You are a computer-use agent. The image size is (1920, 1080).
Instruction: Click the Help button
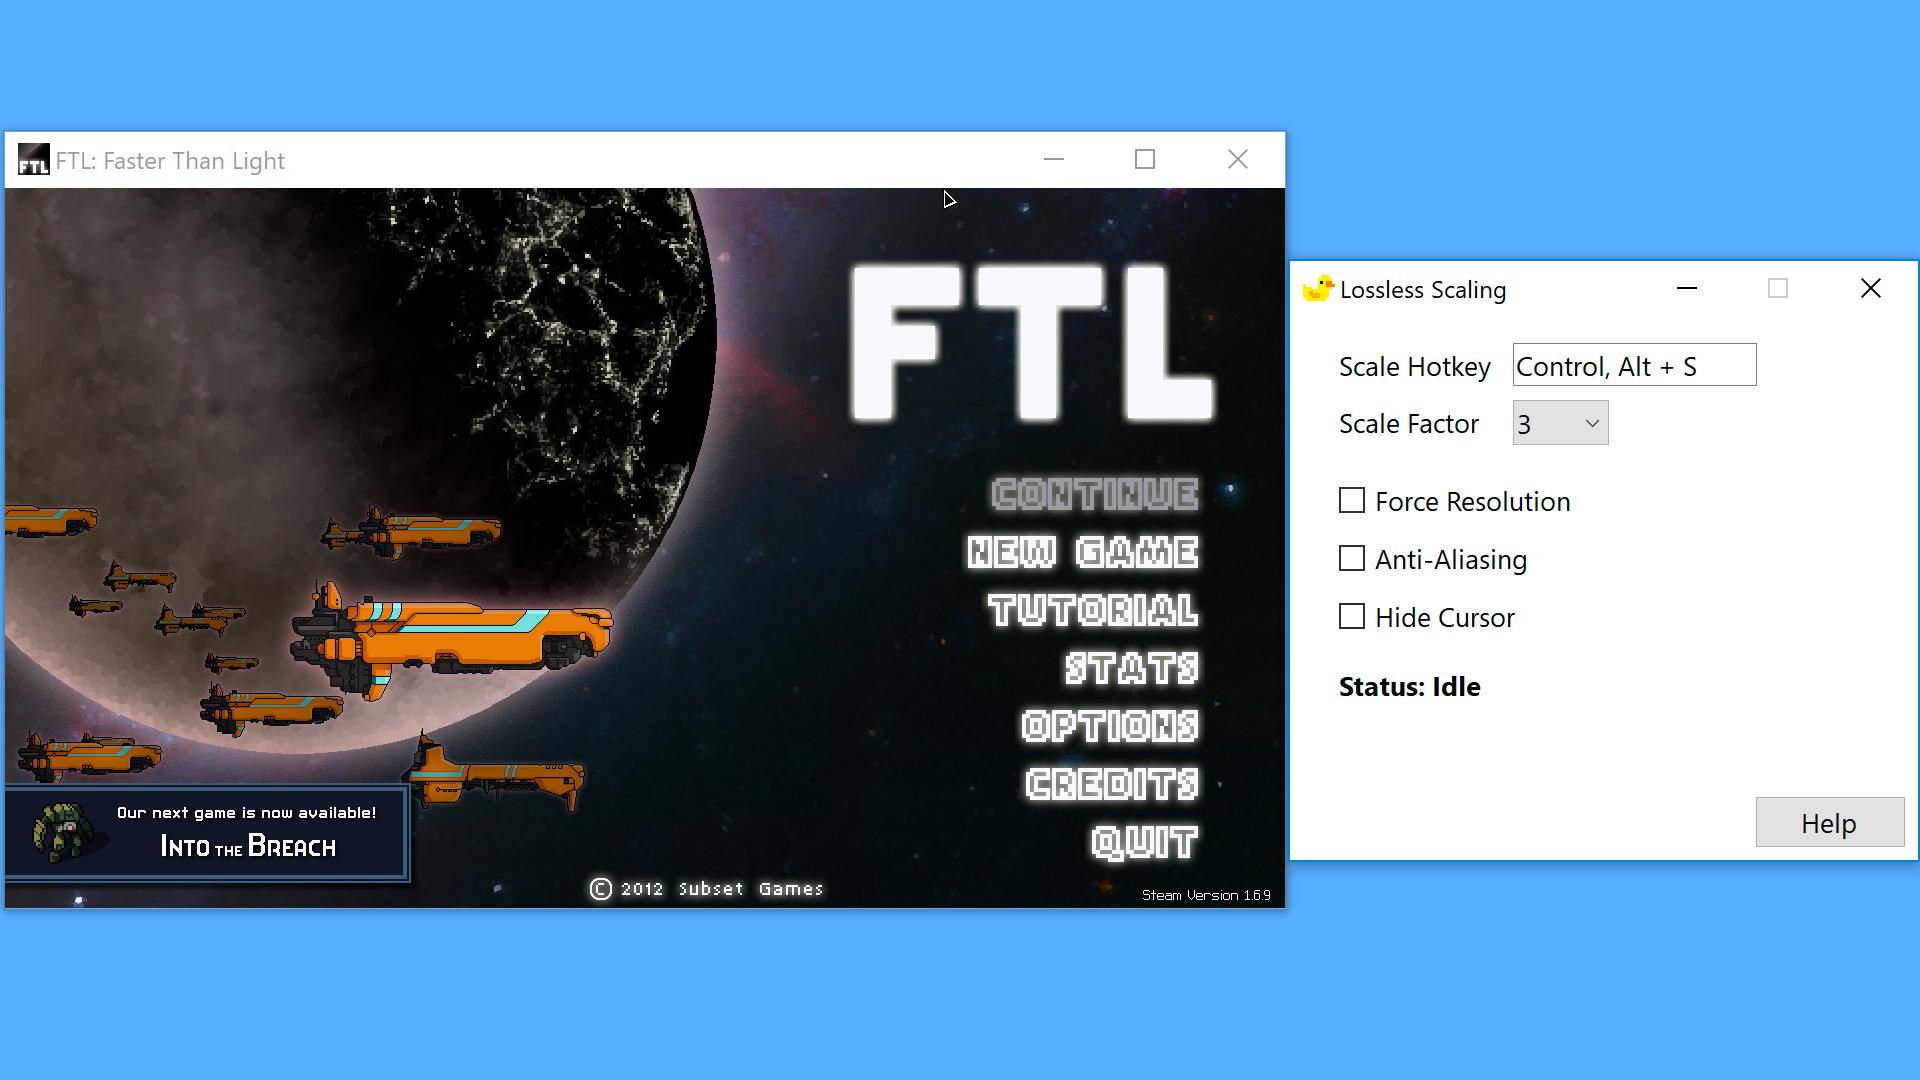pos(1829,823)
